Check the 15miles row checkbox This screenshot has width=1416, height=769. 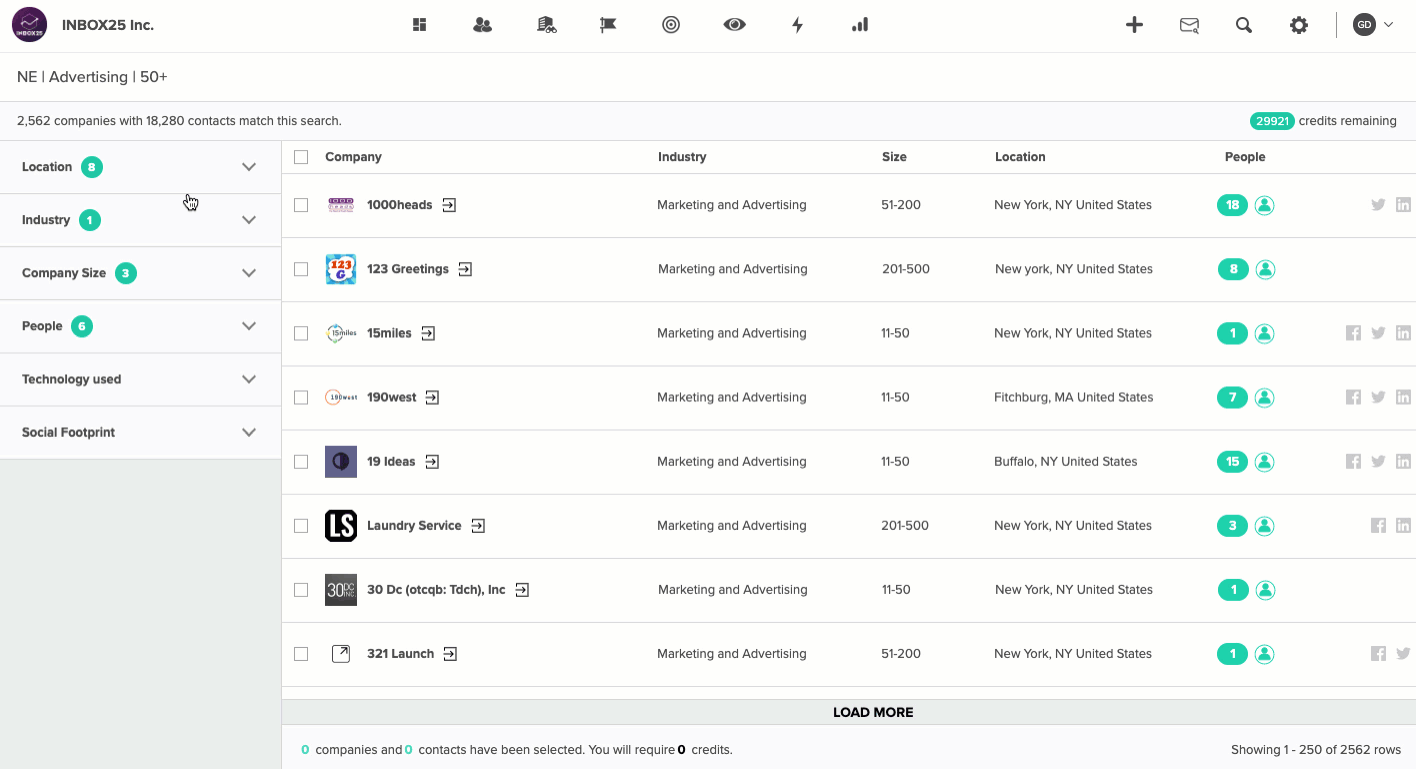(x=301, y=333)
